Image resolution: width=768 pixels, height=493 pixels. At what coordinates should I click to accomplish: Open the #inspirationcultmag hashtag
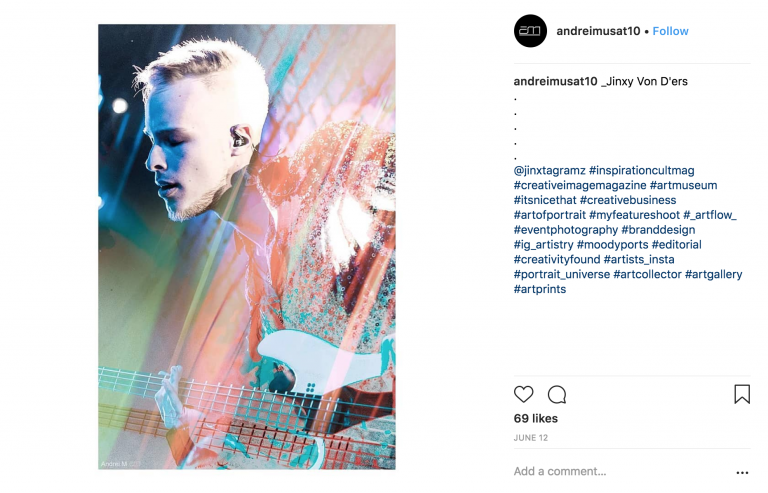tap(642, 170)
